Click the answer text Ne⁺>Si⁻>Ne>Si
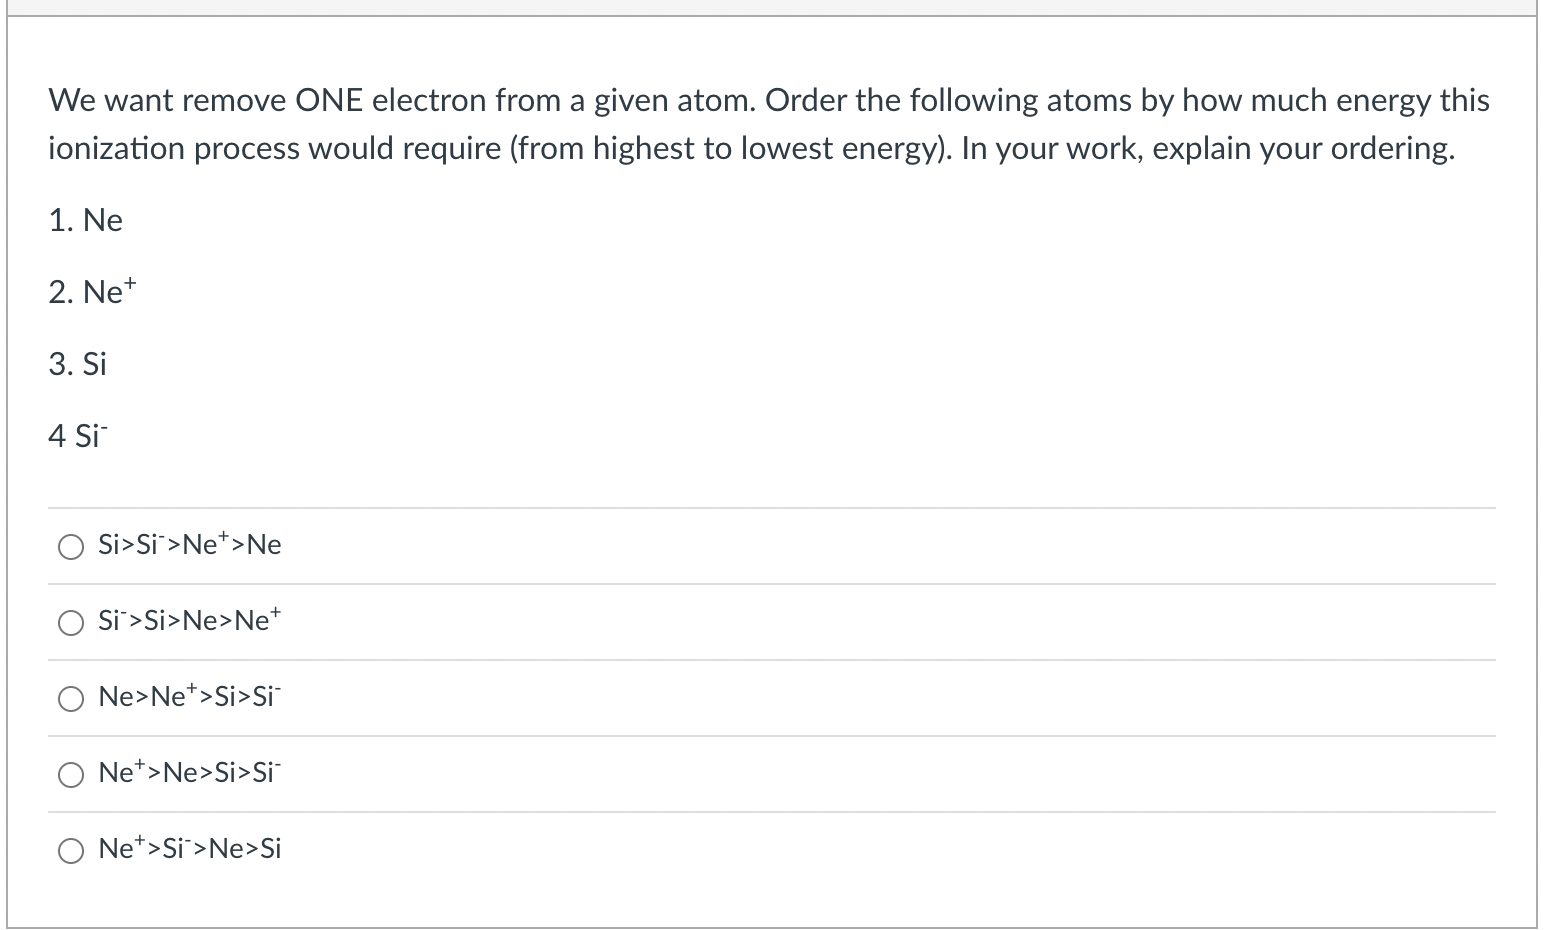 pos(189,848)
